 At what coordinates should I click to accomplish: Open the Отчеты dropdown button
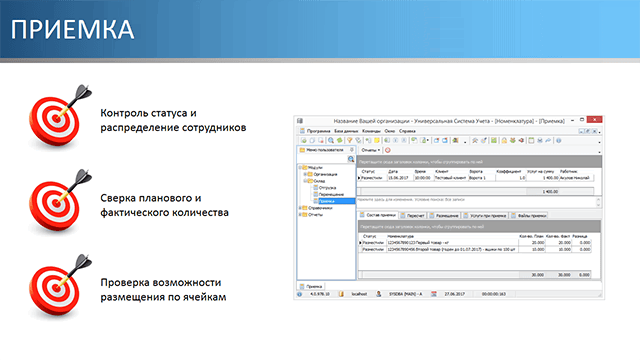tap(370, 150)
